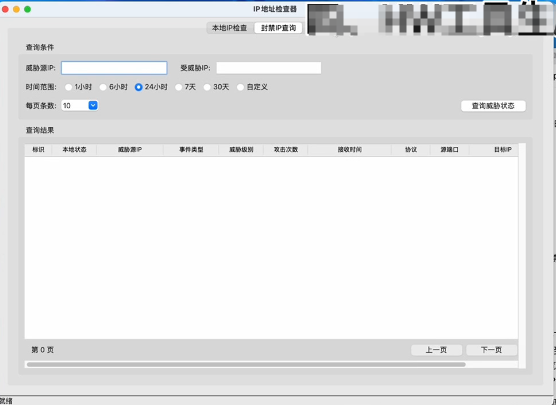556x405 pixels.
Task: Sort by the 威胁源IP column header
Action: (130, 150)
